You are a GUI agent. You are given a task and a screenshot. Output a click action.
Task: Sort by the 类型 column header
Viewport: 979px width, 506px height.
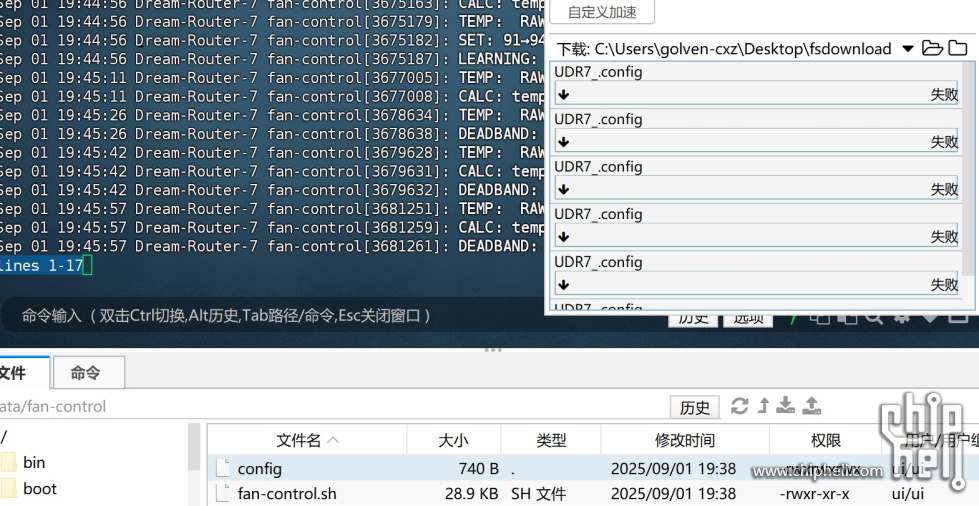pyautogui.click(x=551, y=440)
